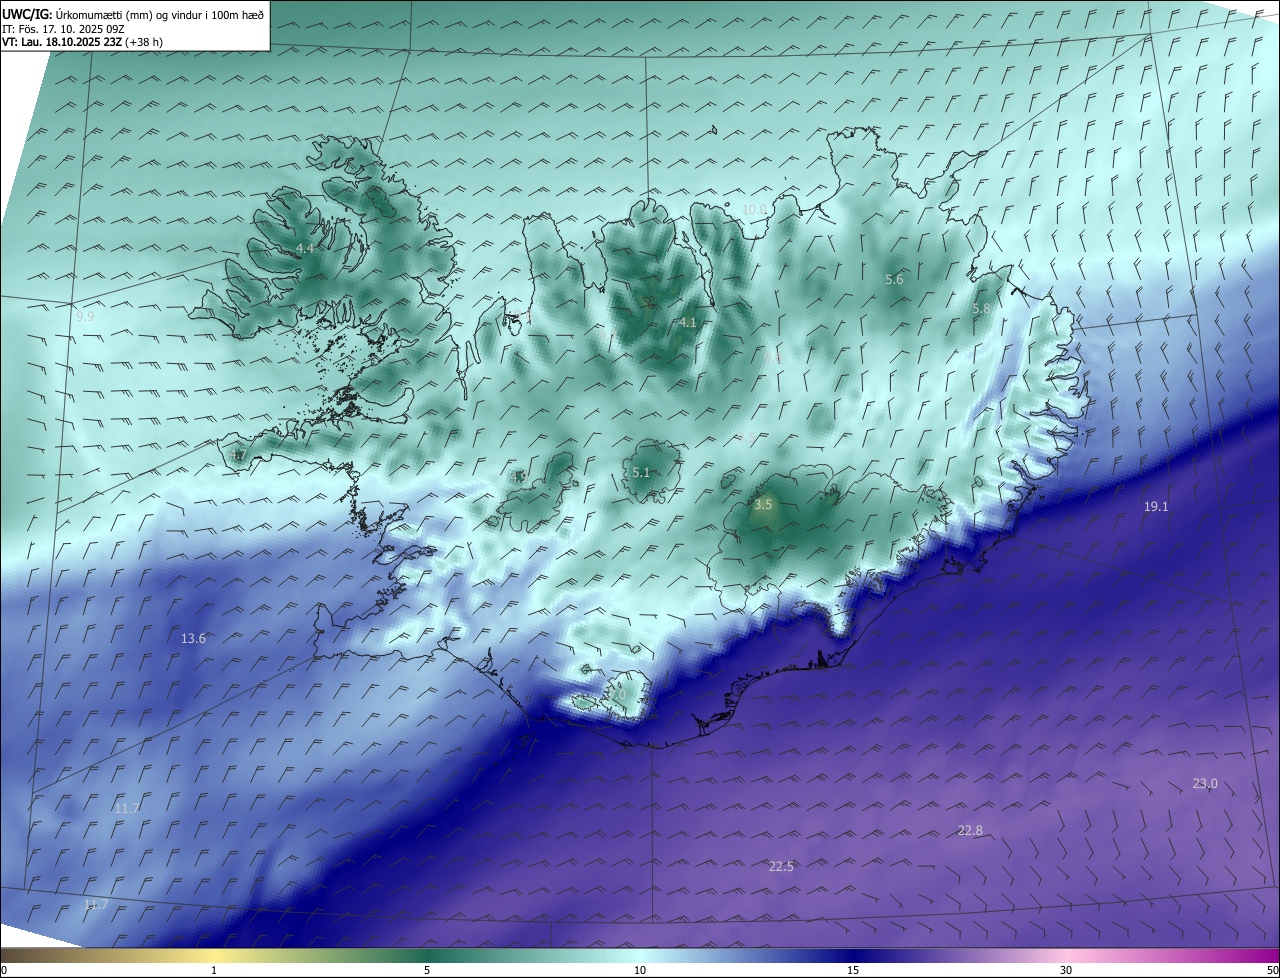Screen dimensions: 1280x978
Task: Click the map title starting with UWC/IG
Action: pyautogui.click(x=132, y=14)
